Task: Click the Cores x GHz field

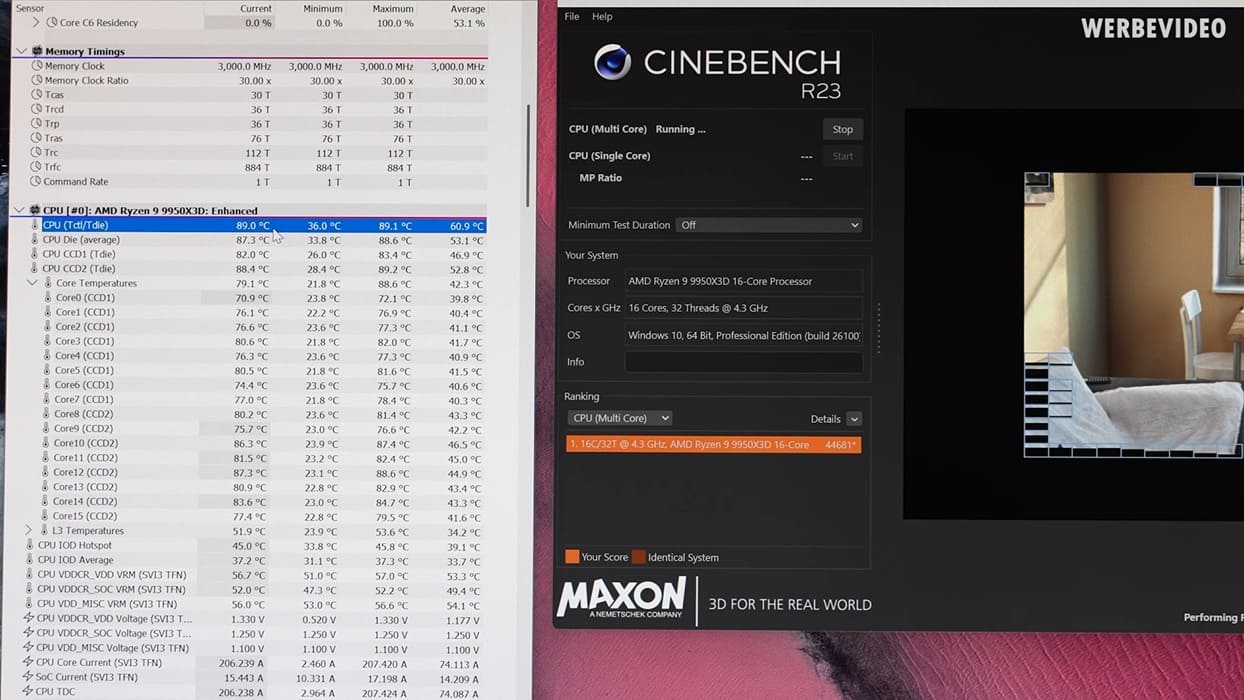Action: pyautogui.click(x=744, y=308)
